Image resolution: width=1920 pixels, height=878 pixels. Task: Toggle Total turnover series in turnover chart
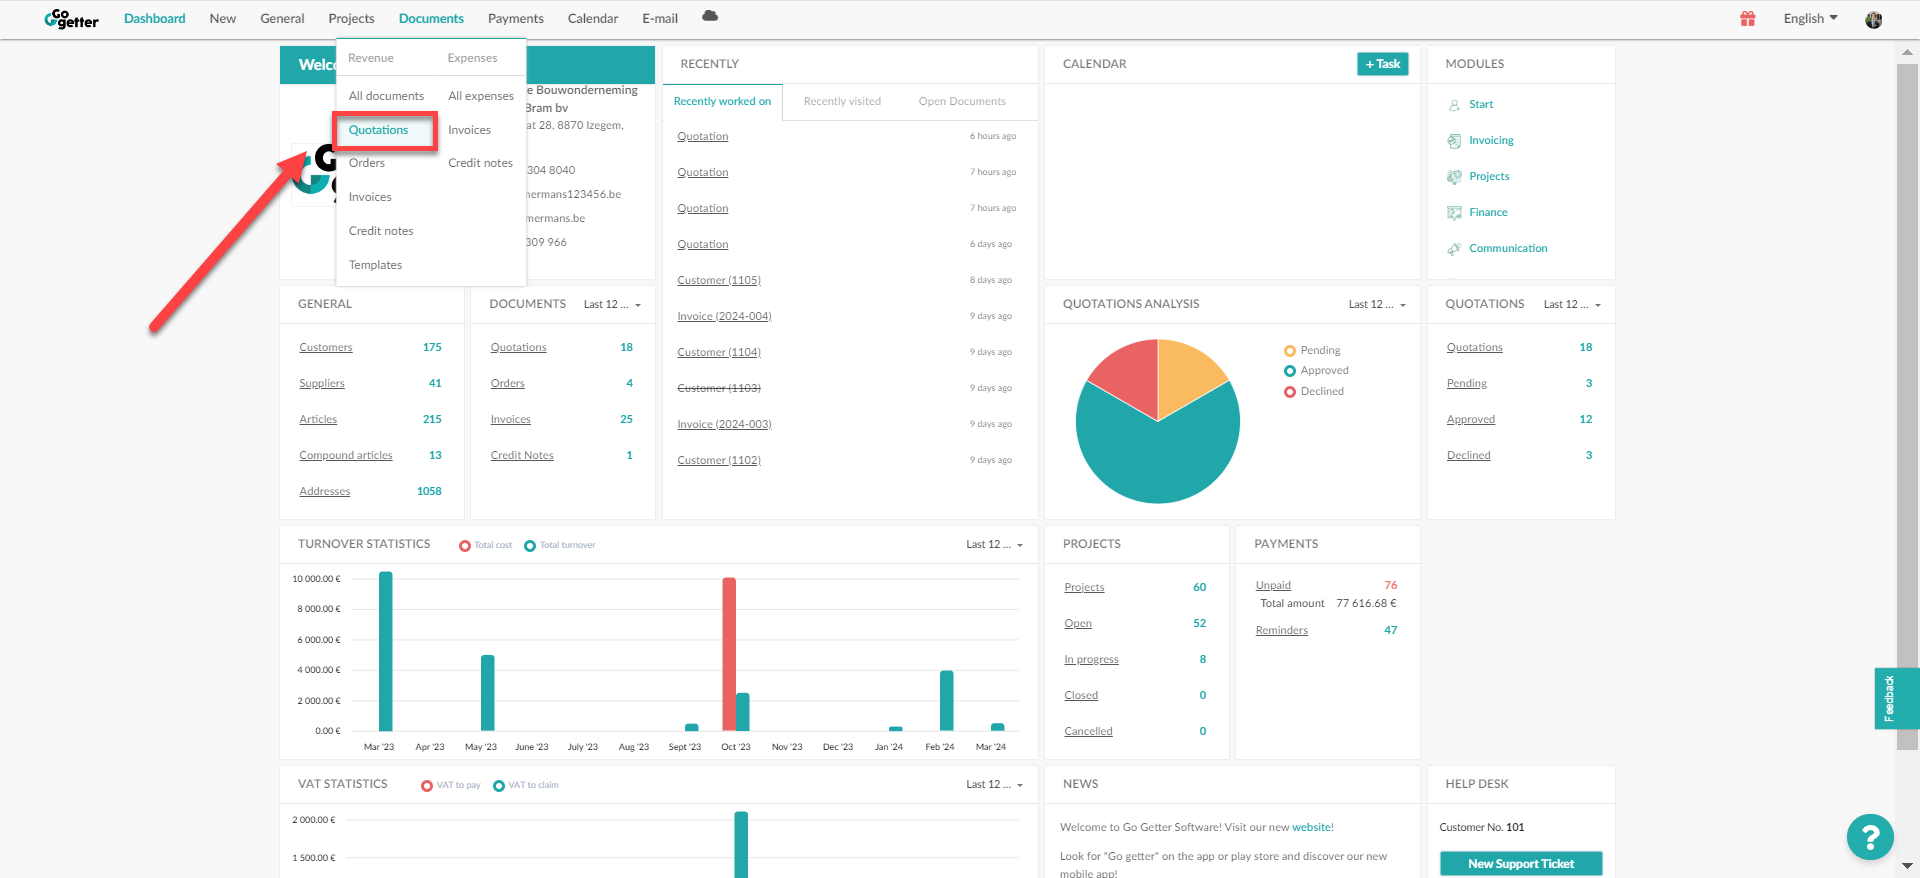click(560, 545)
